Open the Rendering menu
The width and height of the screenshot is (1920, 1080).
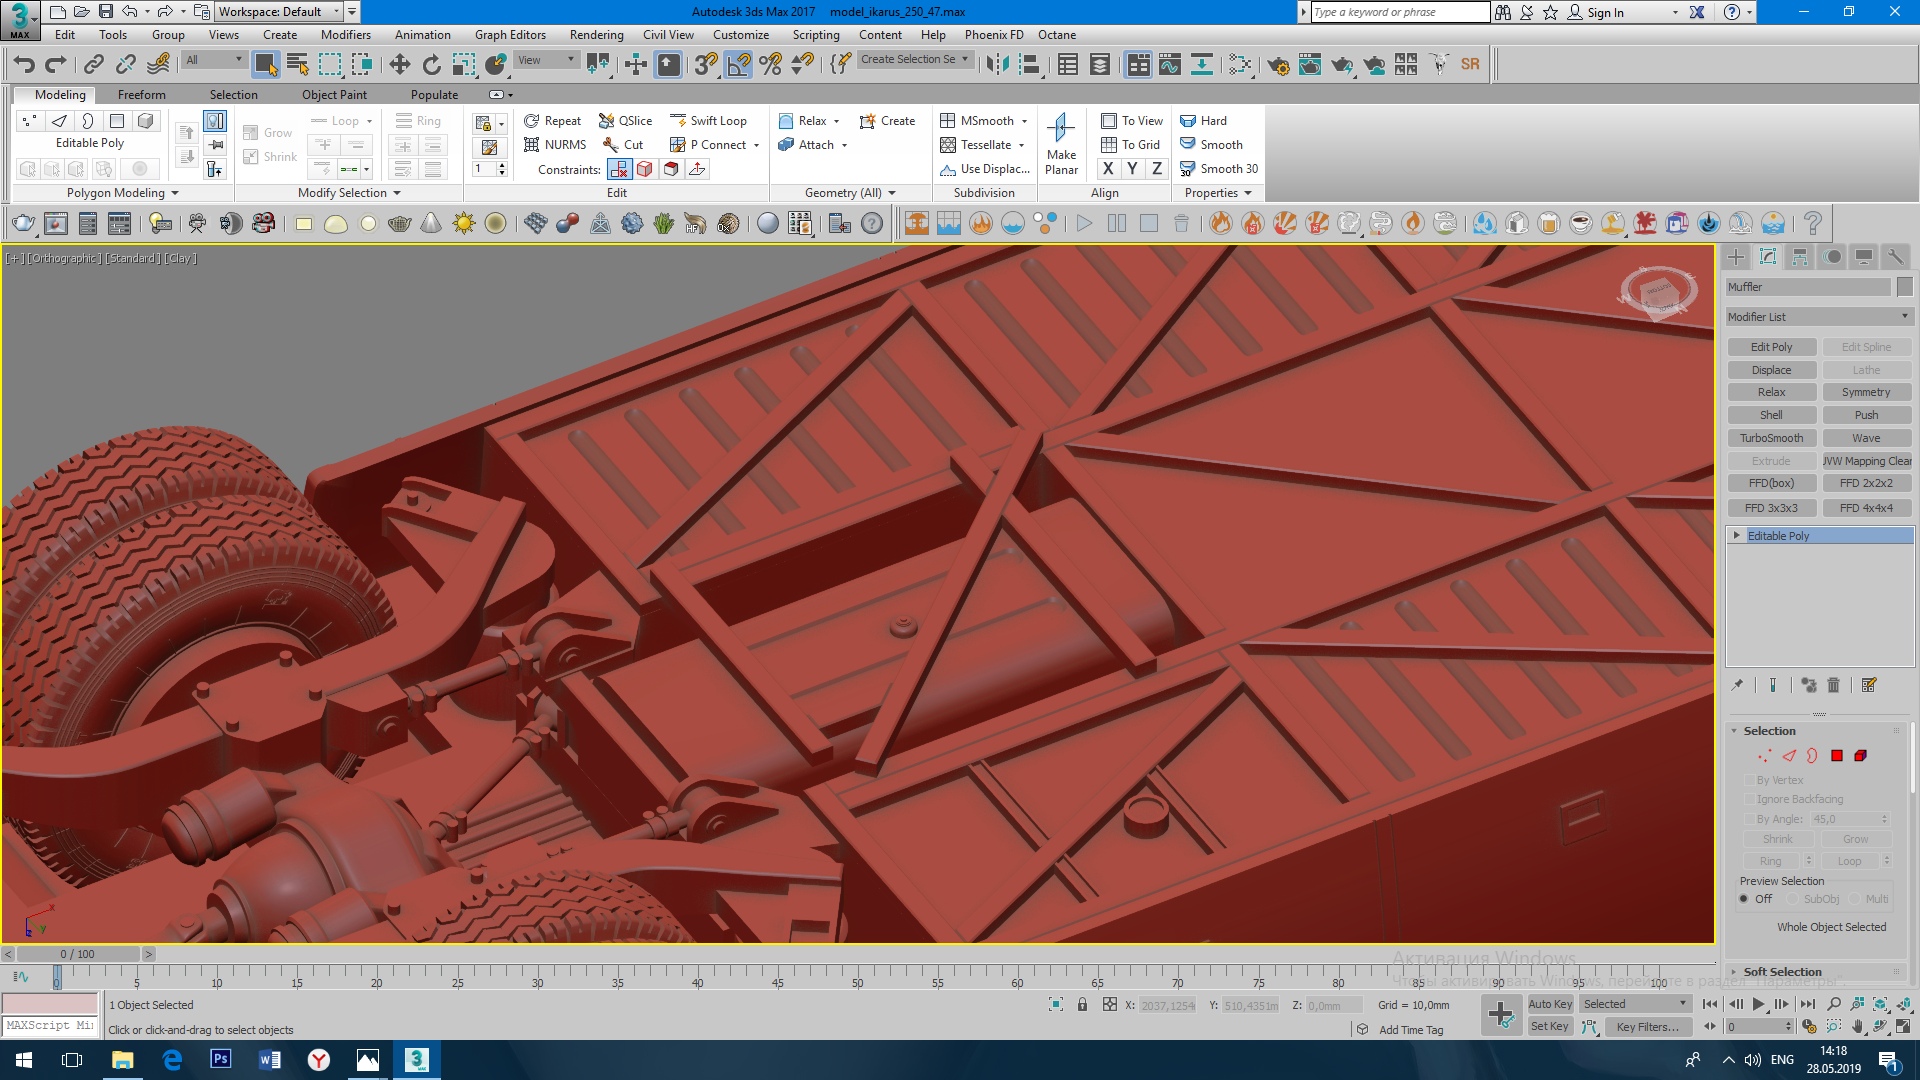(596, 35)
